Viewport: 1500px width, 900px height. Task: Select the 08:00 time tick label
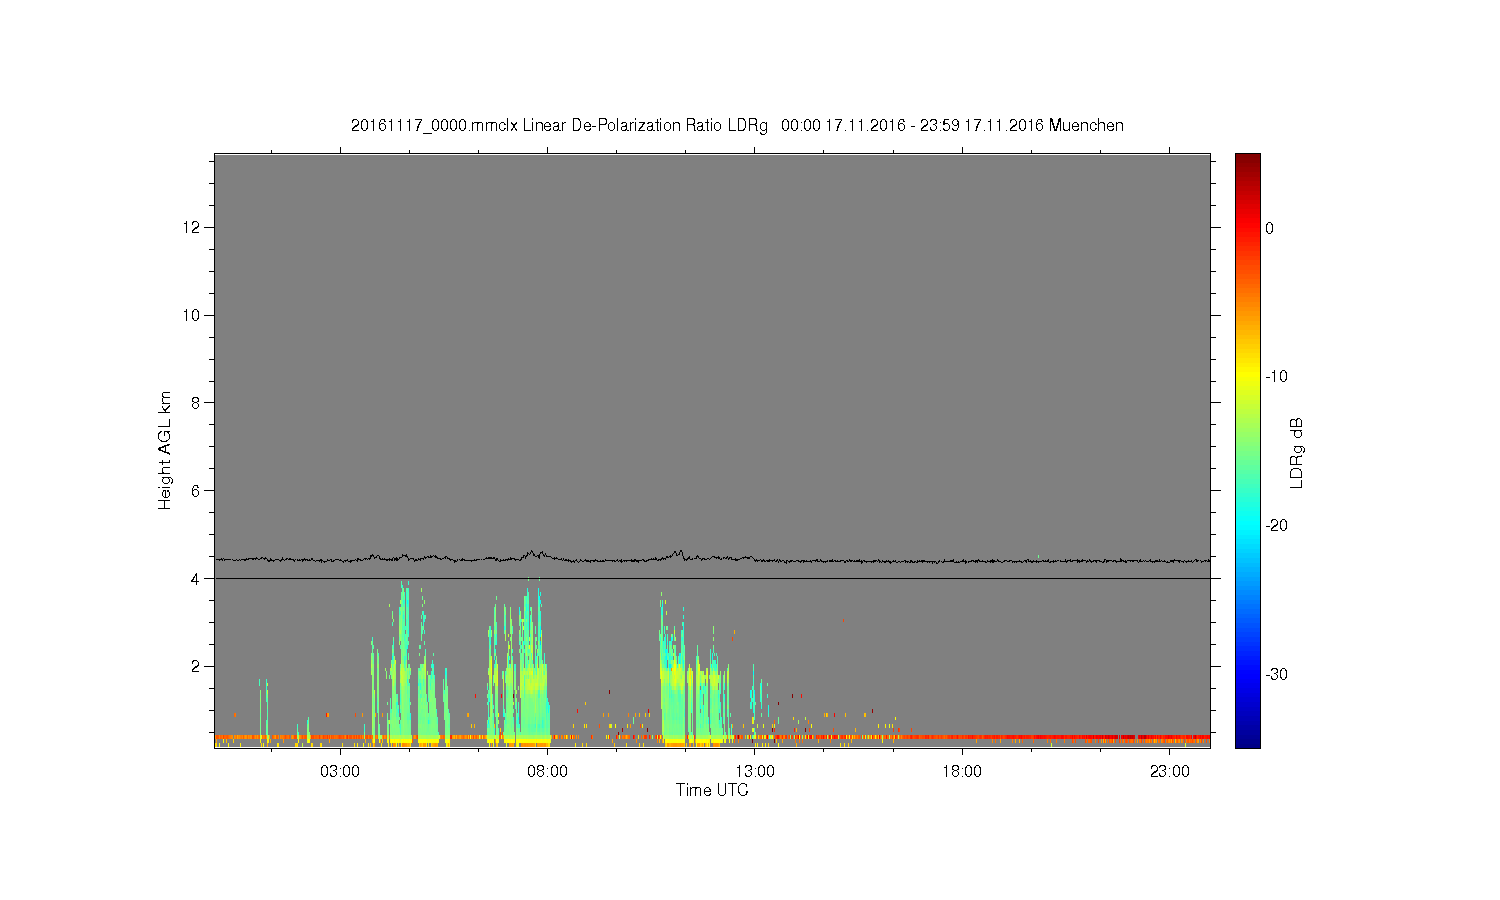(547, 772)
